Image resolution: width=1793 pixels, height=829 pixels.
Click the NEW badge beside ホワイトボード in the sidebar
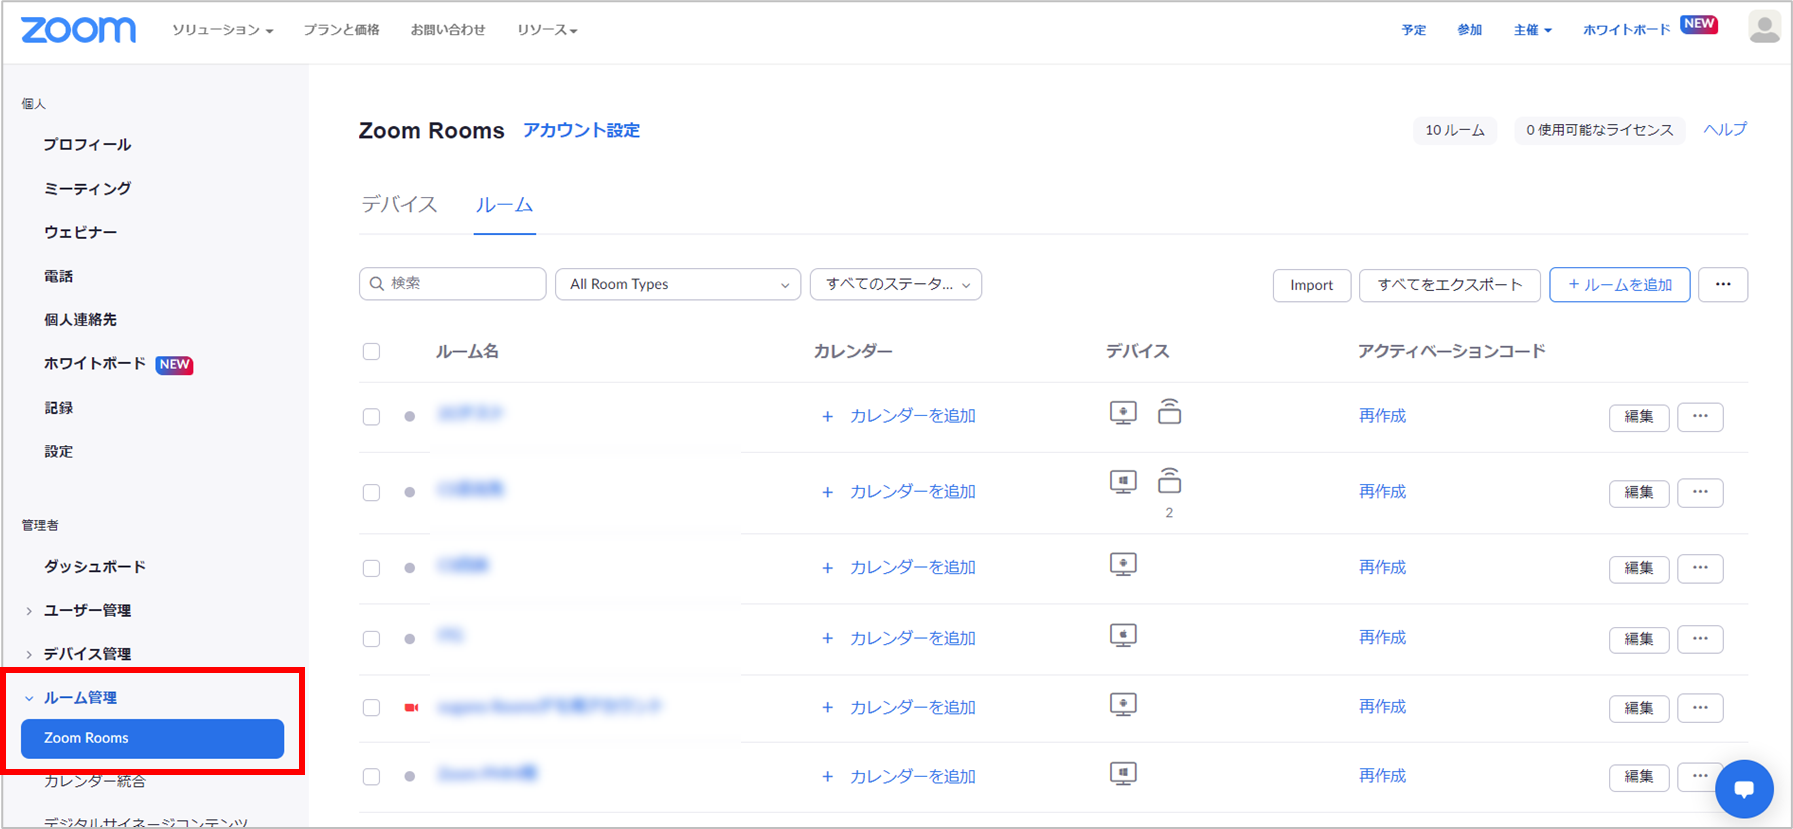coord(174,365)
